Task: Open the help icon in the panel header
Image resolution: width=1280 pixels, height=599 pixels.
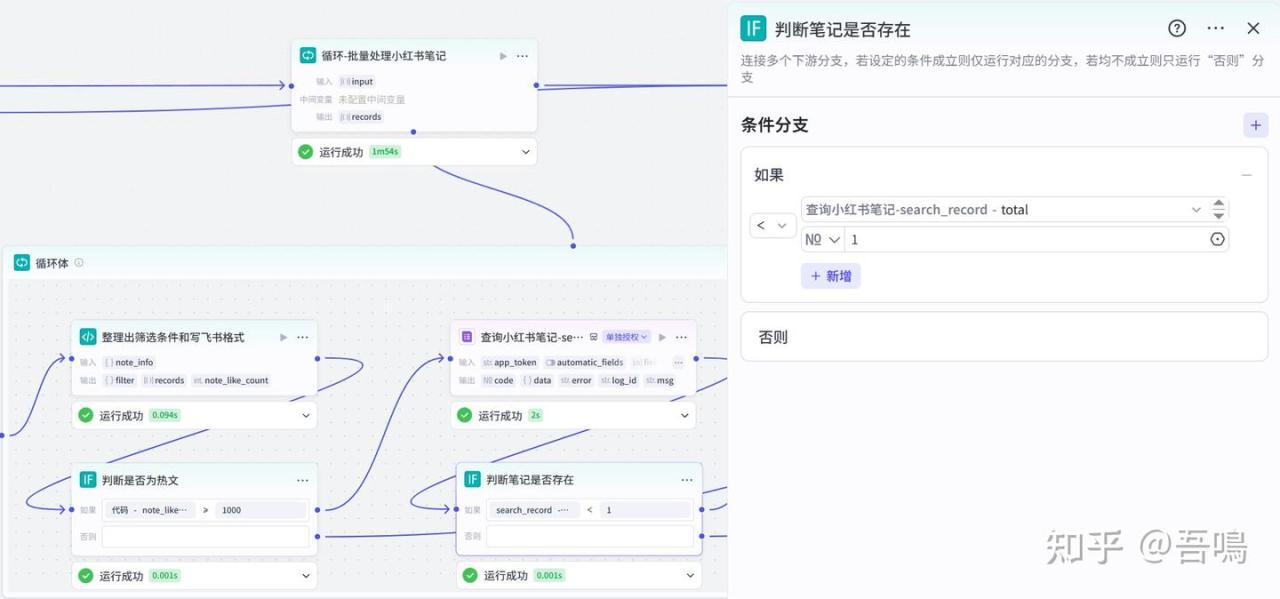Action: (1177, 29)
